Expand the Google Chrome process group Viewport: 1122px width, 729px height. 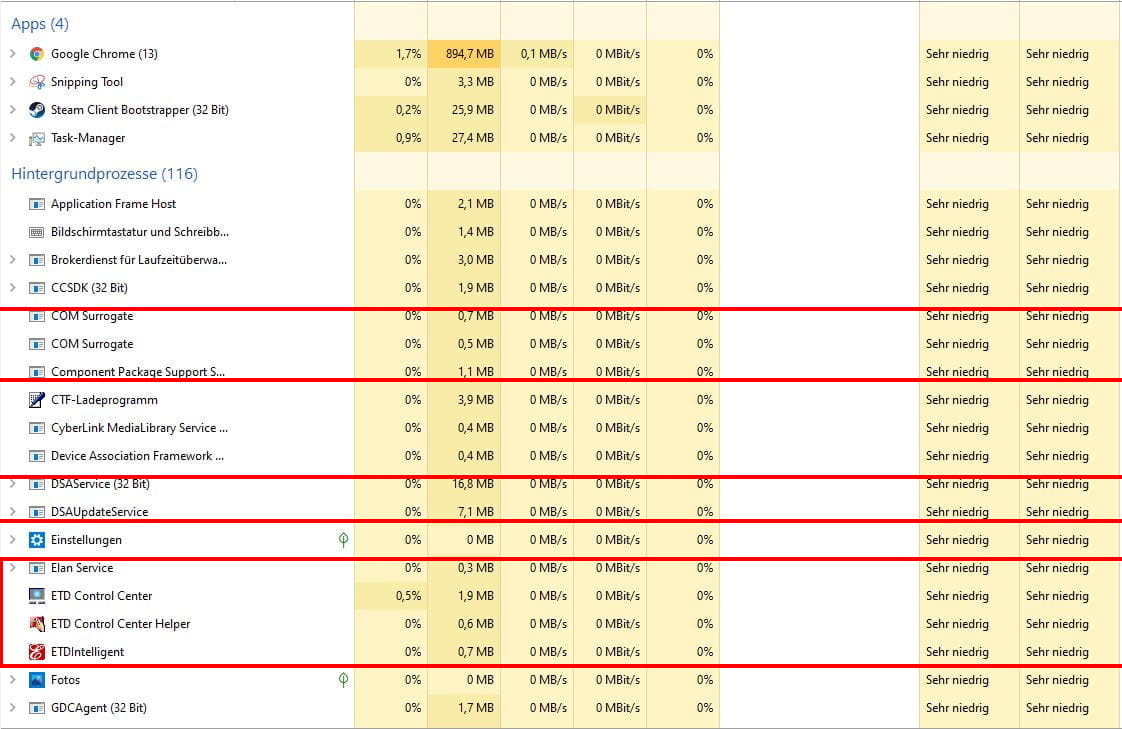point(12,54)
